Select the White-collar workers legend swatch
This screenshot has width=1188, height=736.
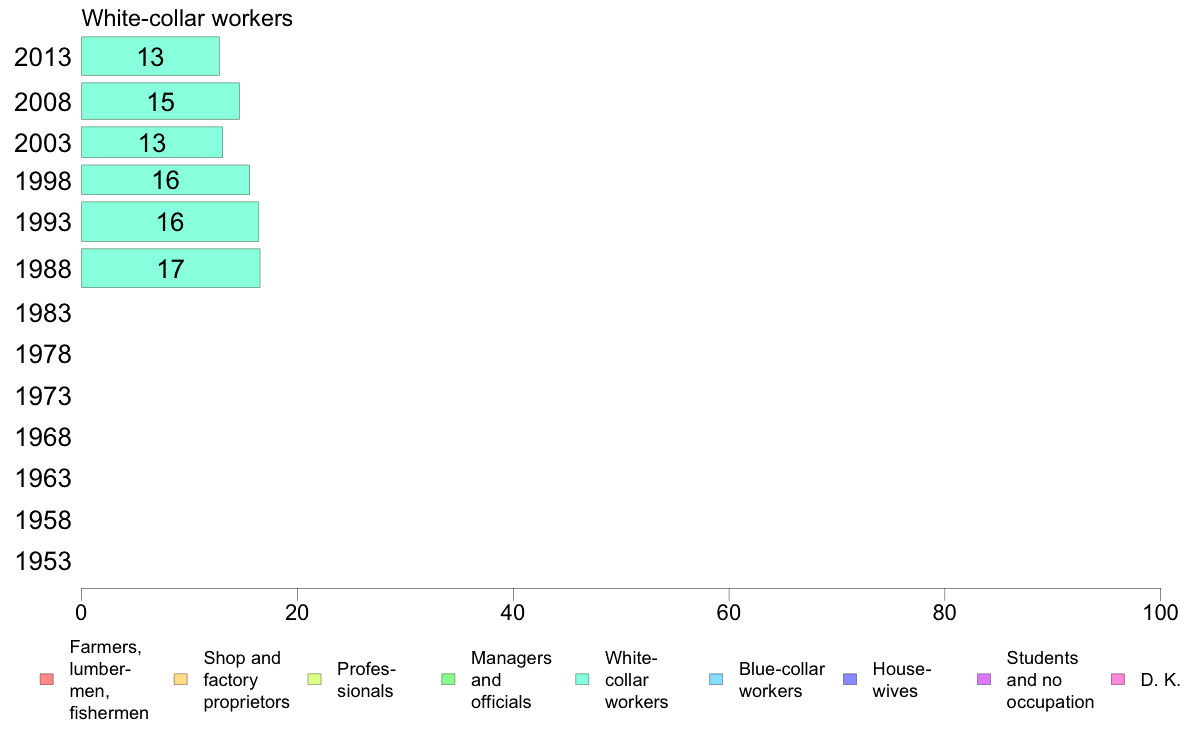pos(582,679)
